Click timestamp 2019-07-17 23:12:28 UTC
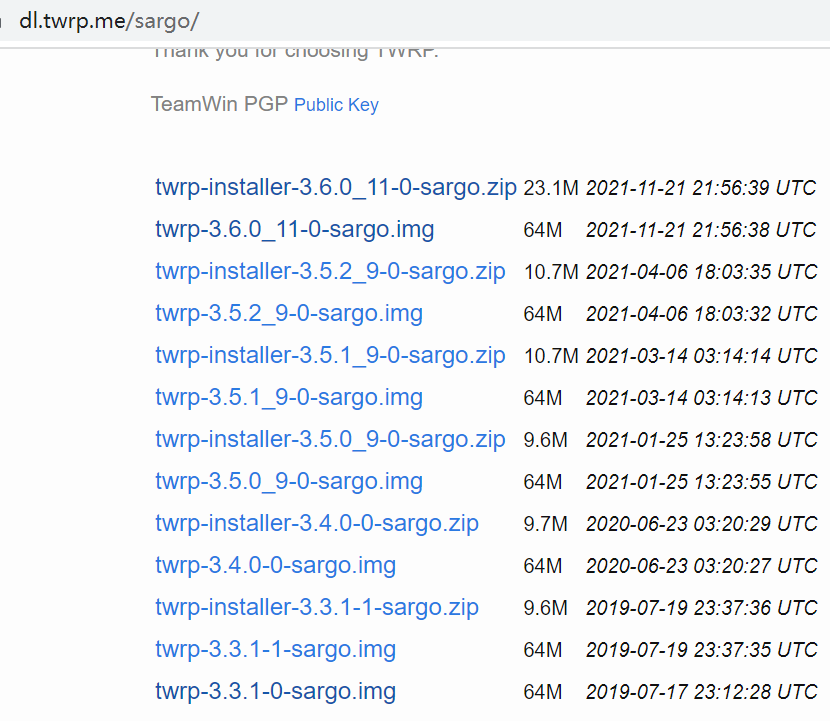830x721 pixels. click(701, 692)
